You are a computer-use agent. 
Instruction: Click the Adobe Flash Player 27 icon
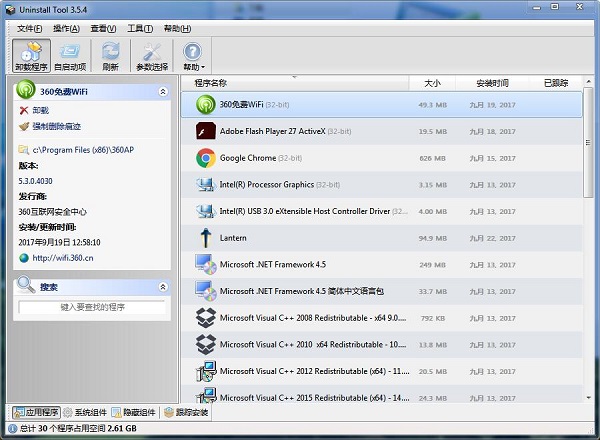coord(206,131)
